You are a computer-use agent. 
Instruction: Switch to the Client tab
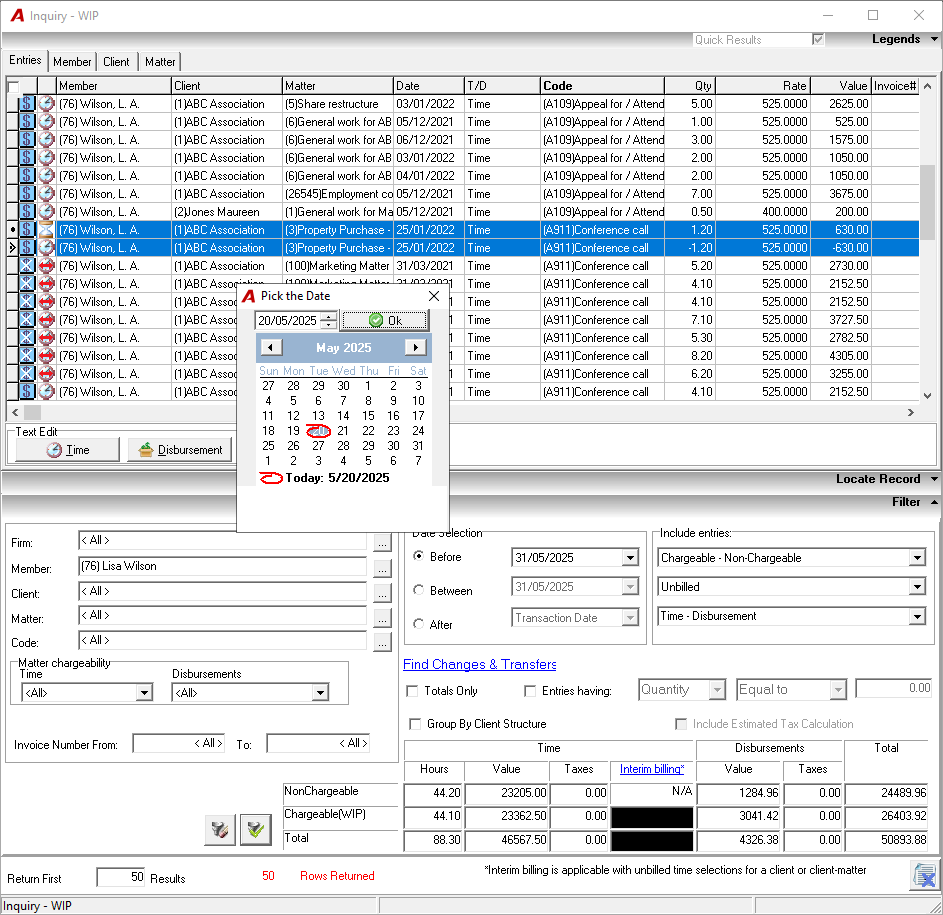116,62
